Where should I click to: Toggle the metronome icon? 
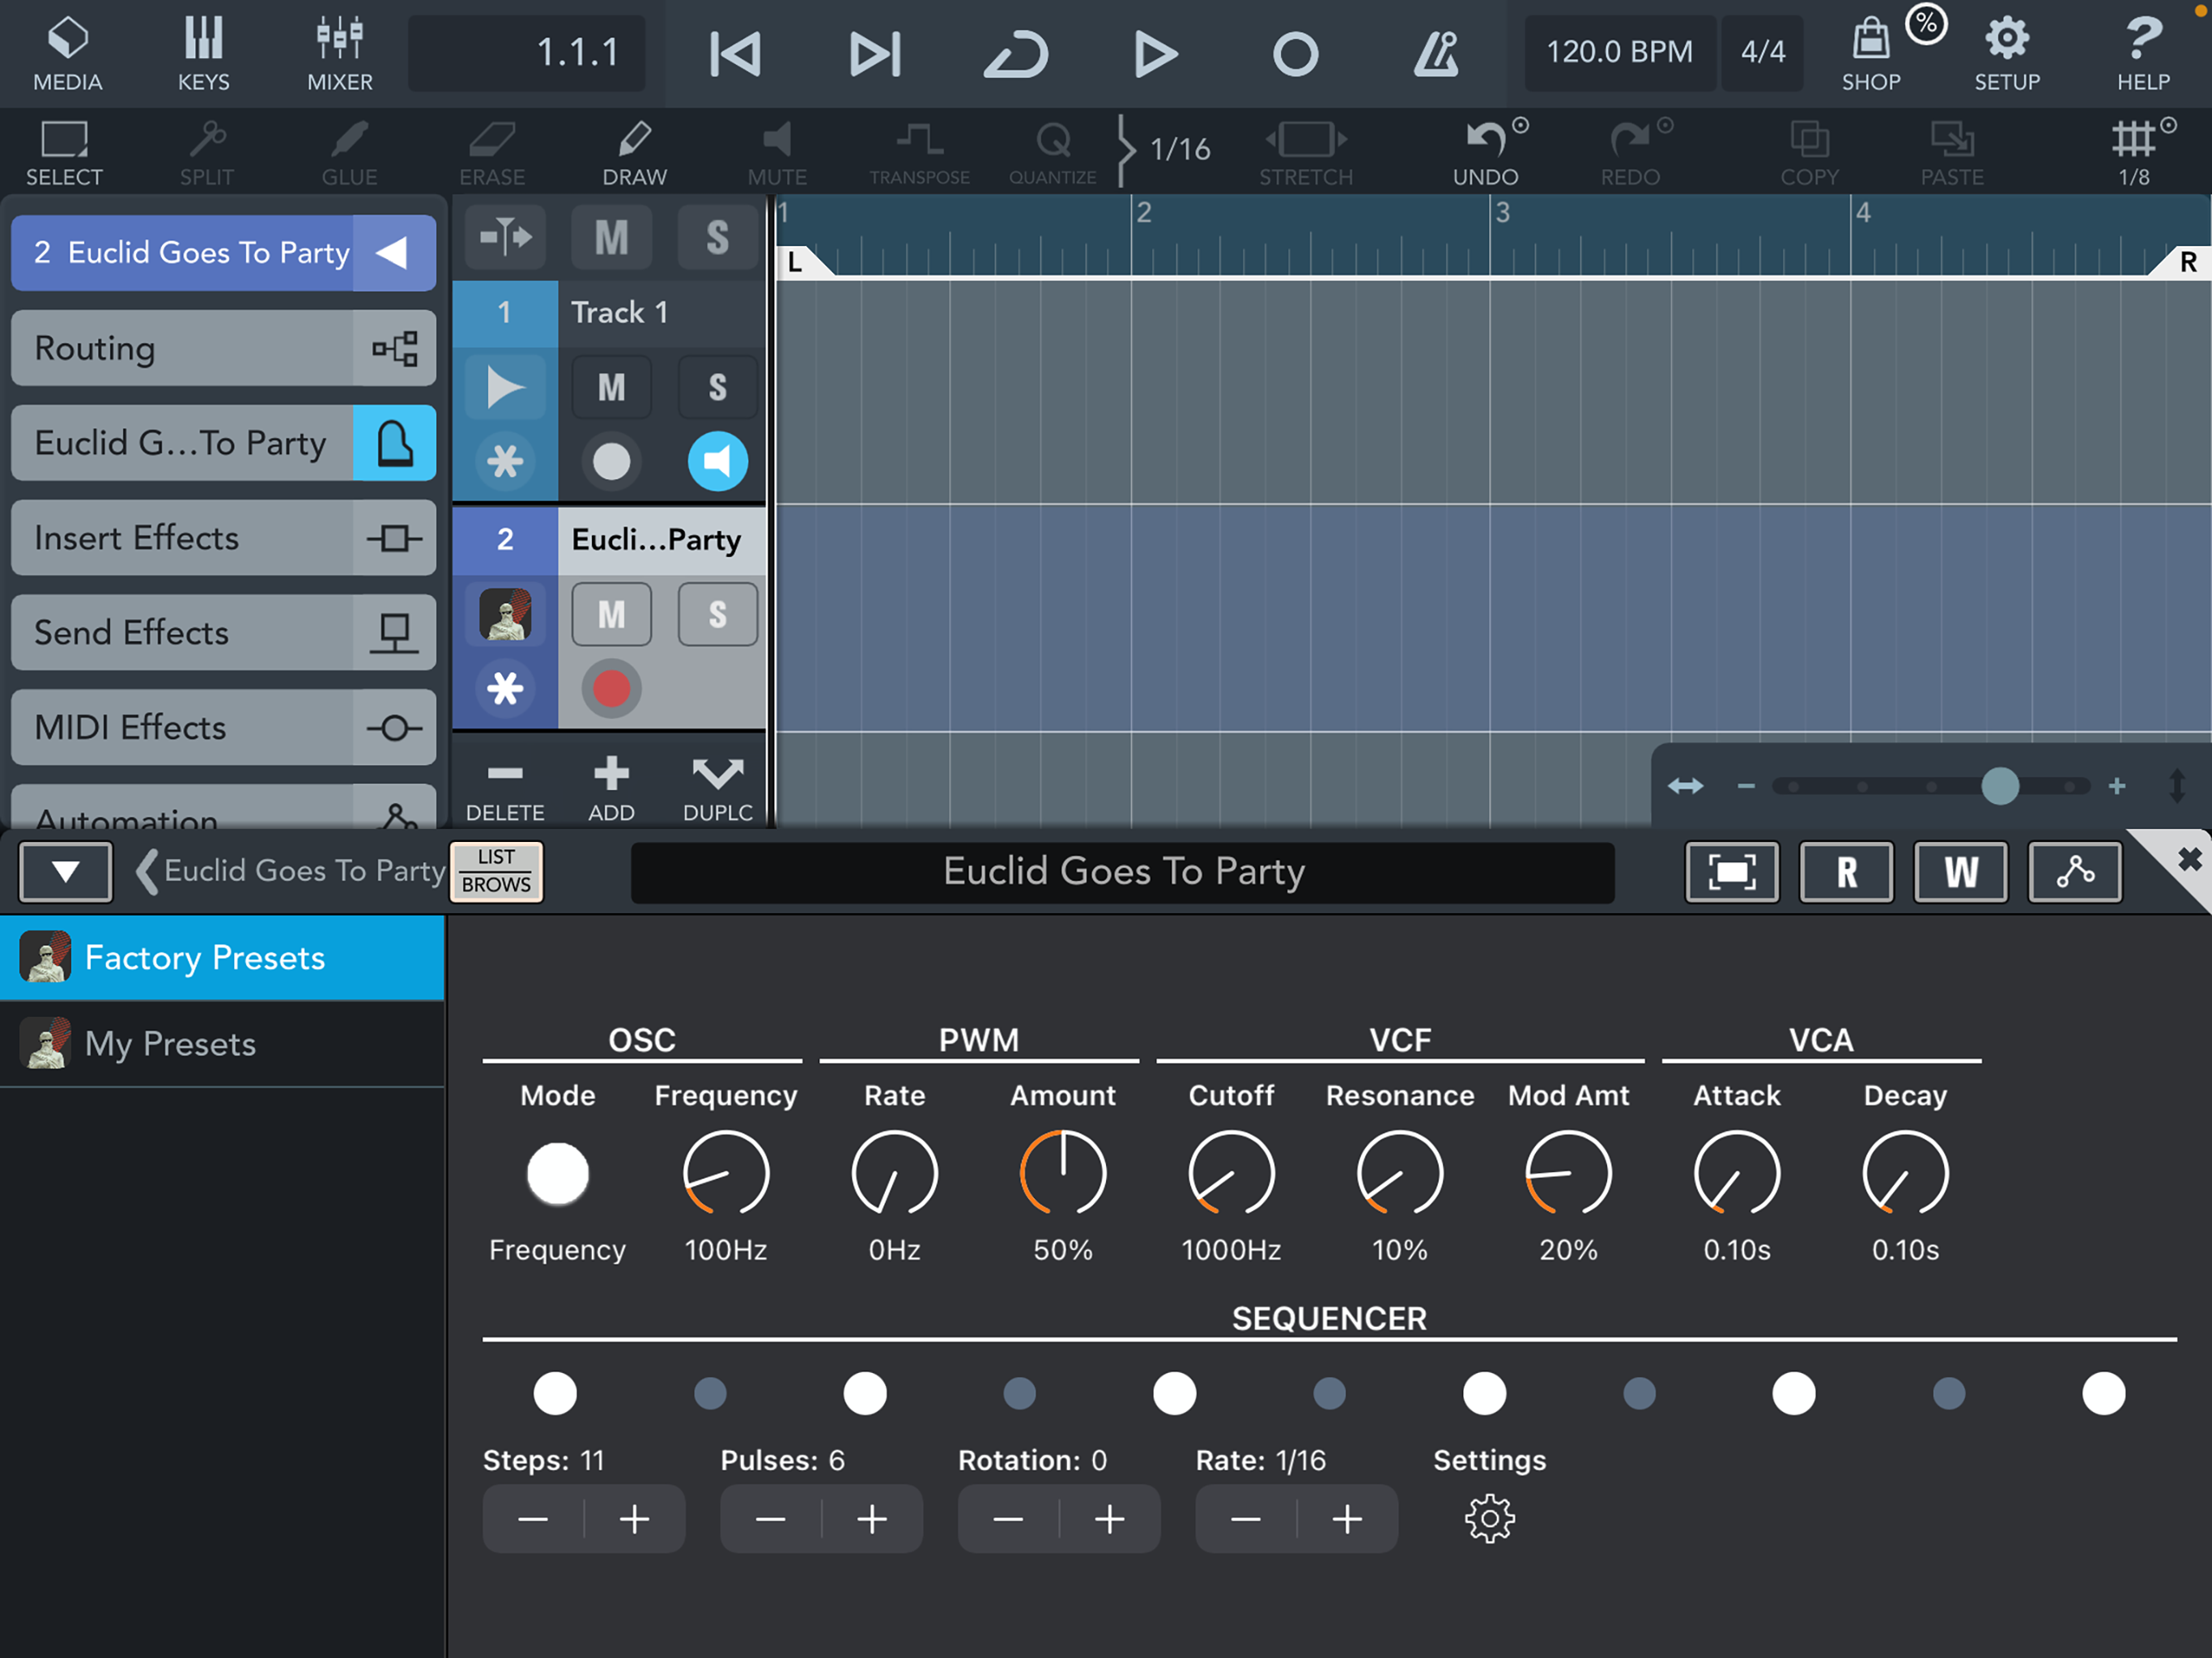click(x=1435, y=53)
